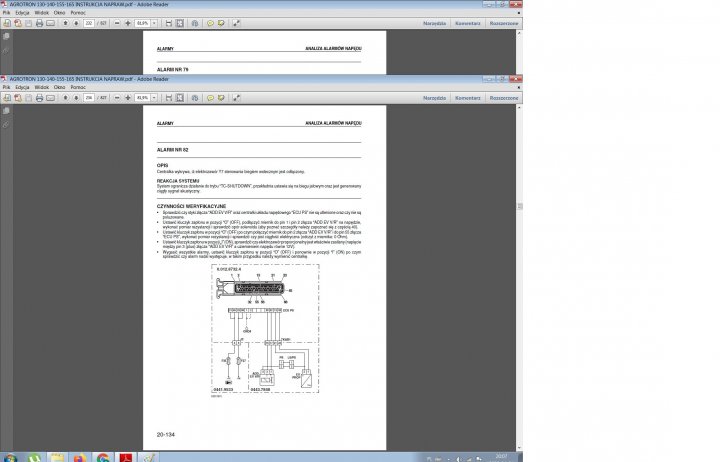Image resolution: width=720 pixels, height=462 pixels.
Task: Go to next page in the front Reader window
Action: coord(77,98)
